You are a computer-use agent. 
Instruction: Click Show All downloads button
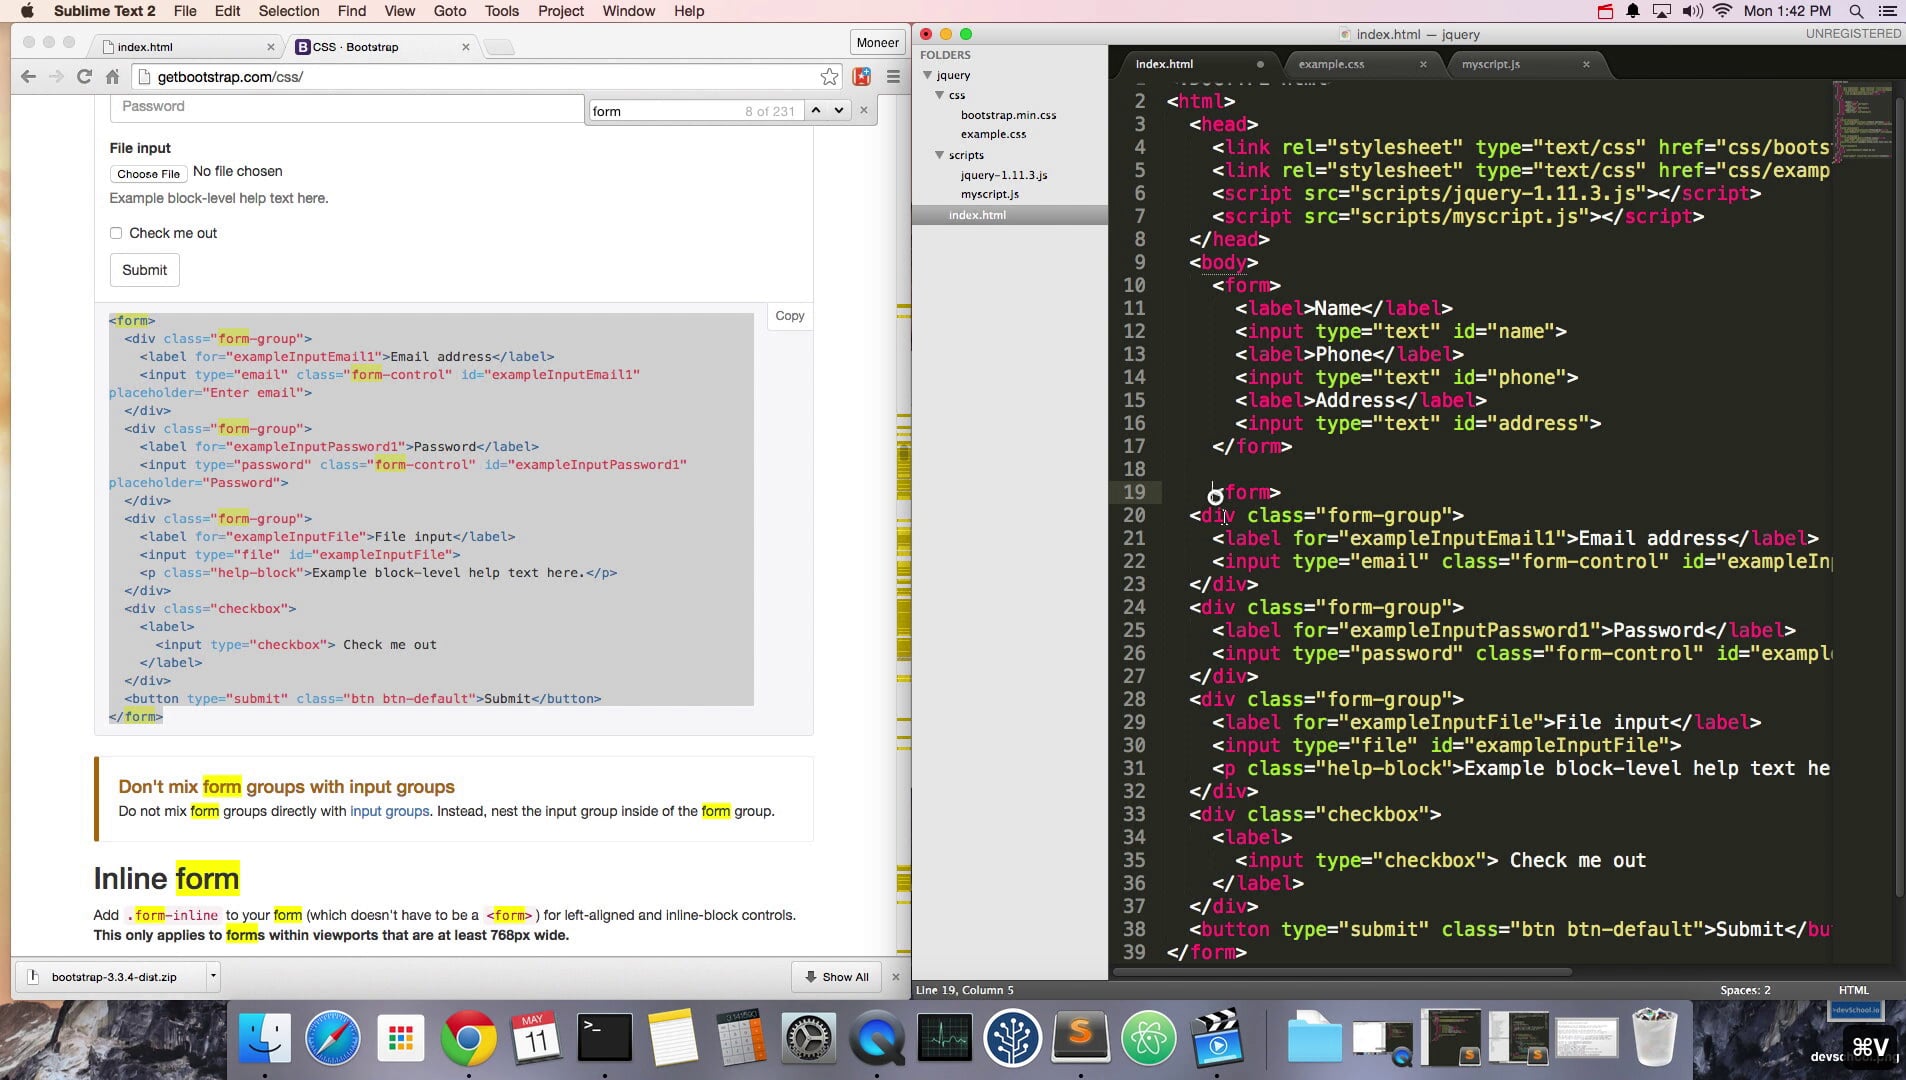(837, 977)
